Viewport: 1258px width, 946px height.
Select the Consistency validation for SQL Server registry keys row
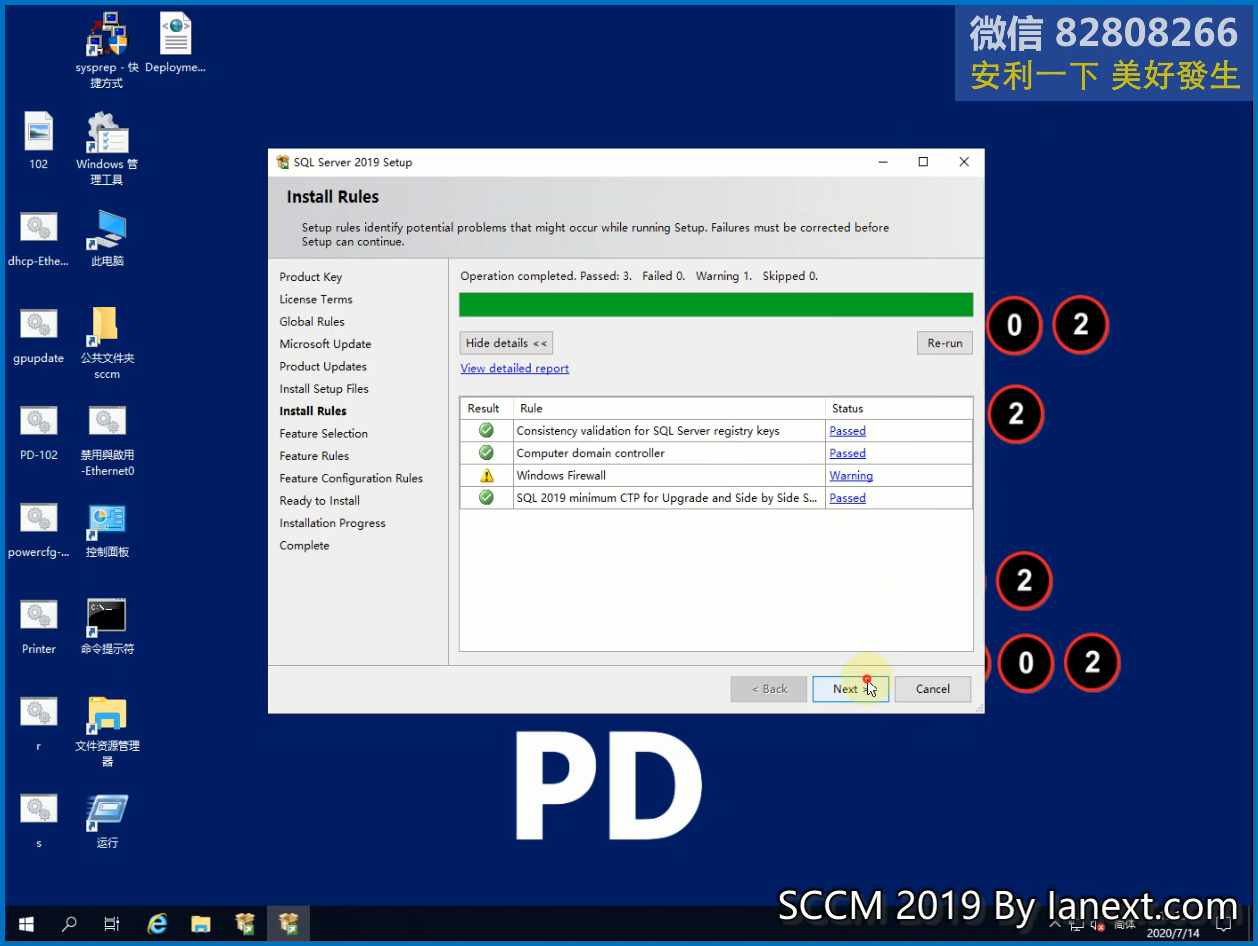click(x=716, y=431)
